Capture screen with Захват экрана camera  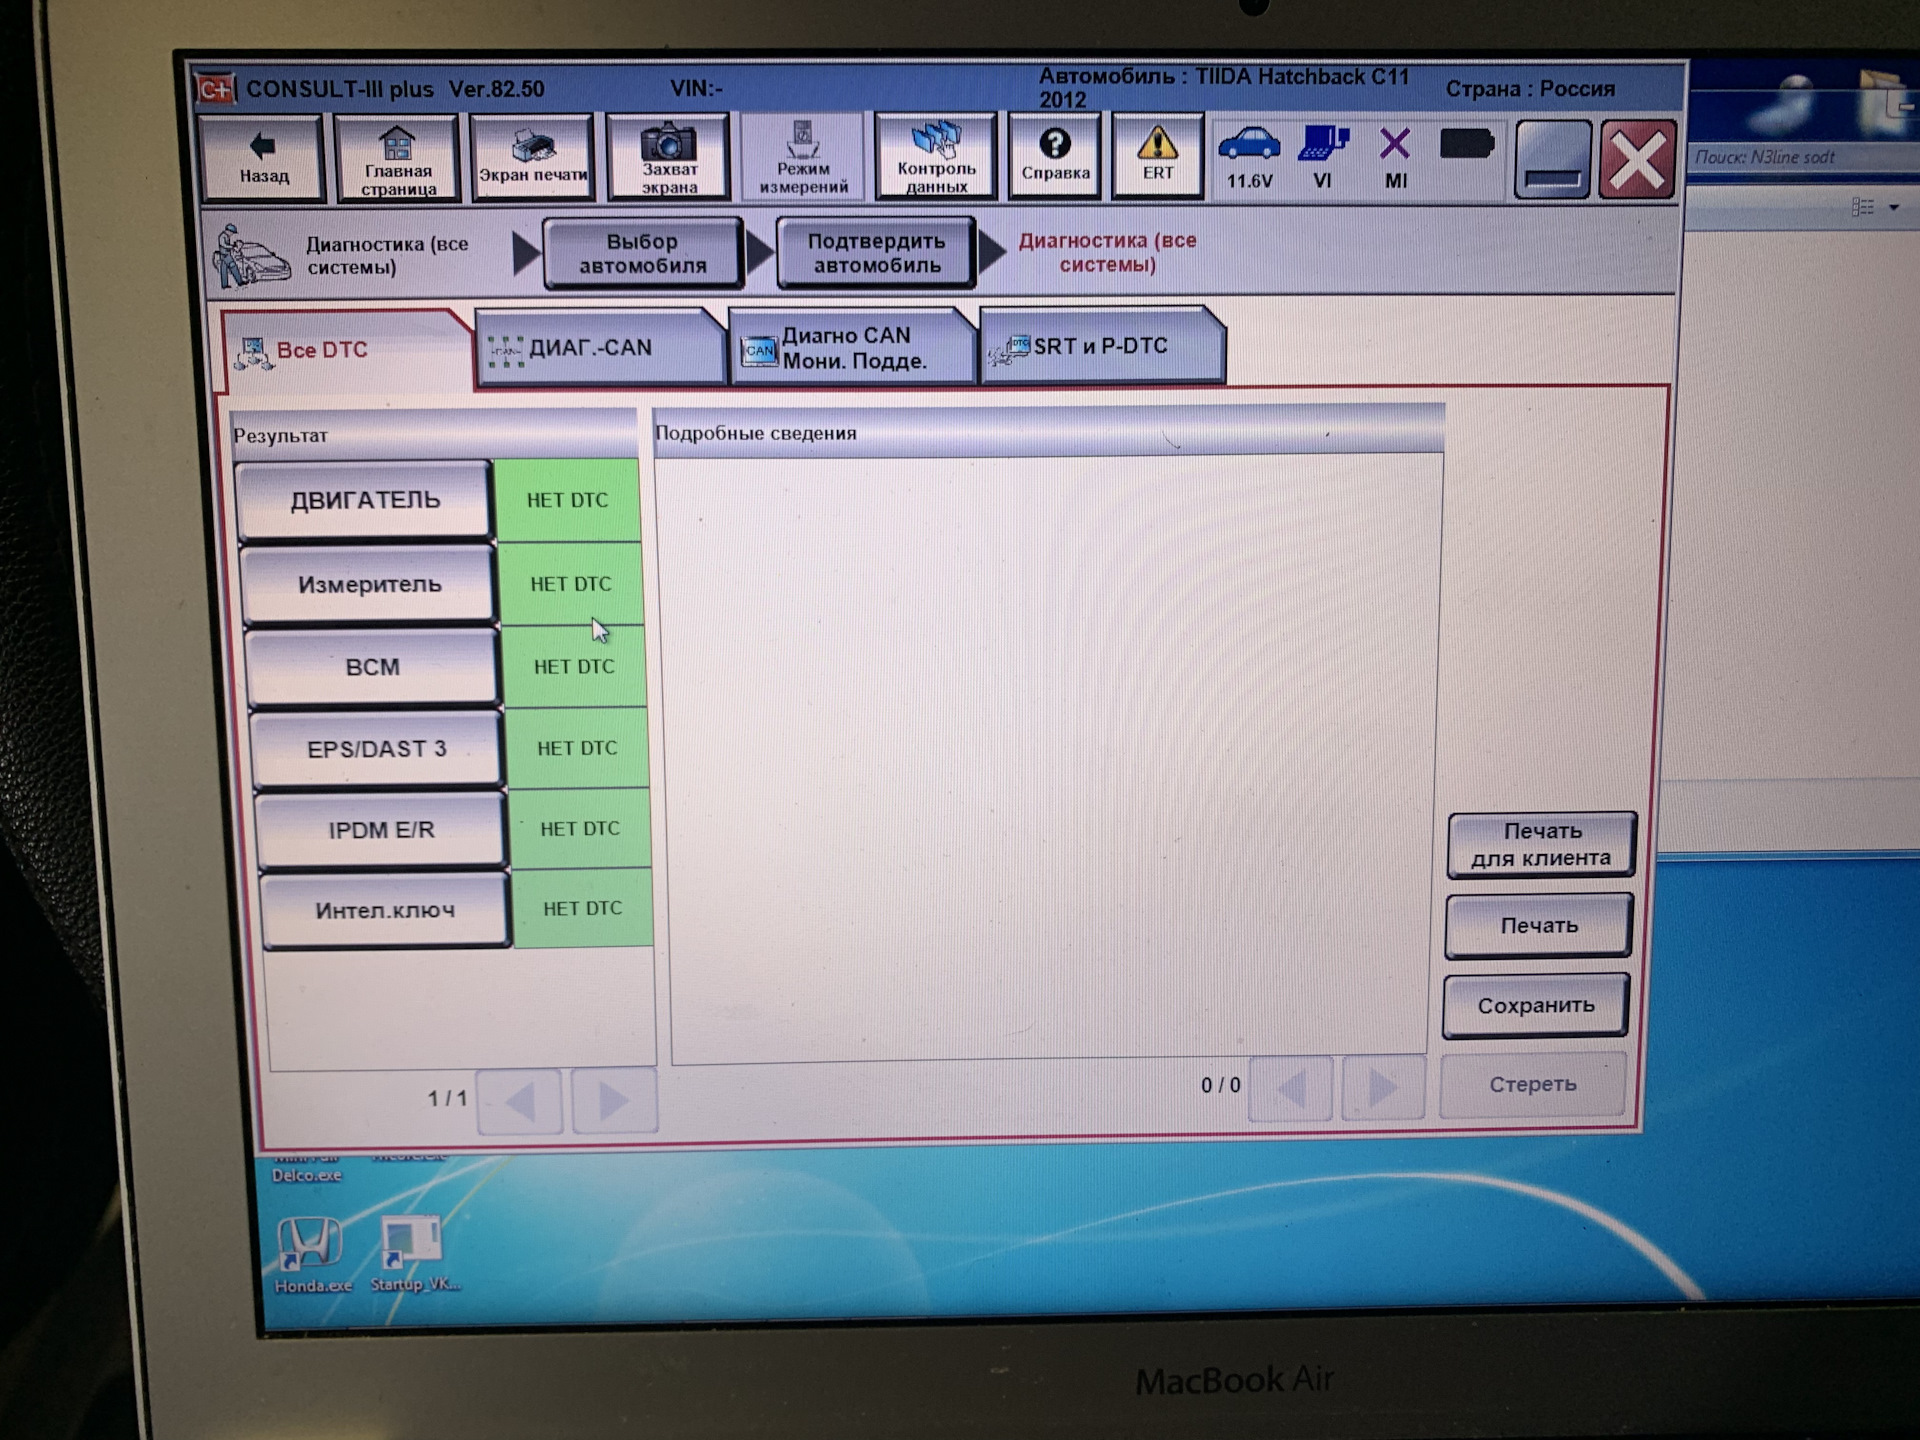668,157
